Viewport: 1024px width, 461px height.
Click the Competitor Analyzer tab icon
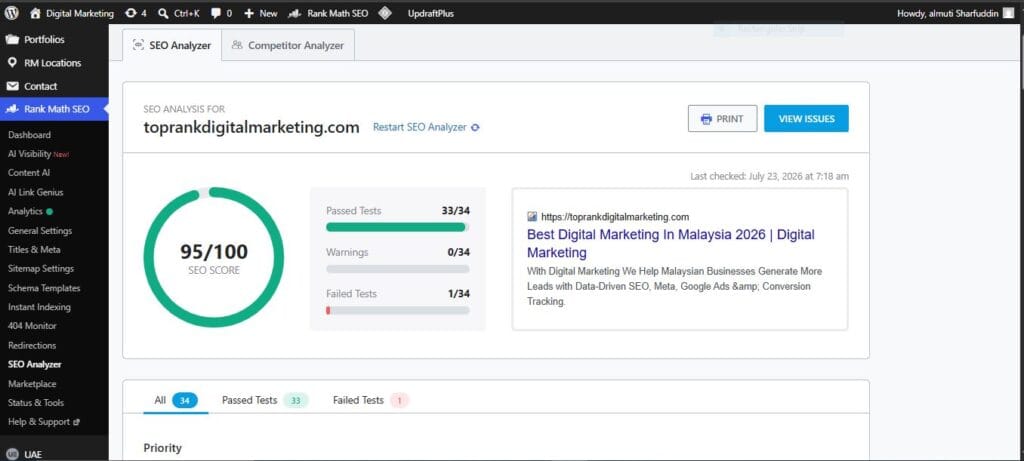[x=237, y=45]
